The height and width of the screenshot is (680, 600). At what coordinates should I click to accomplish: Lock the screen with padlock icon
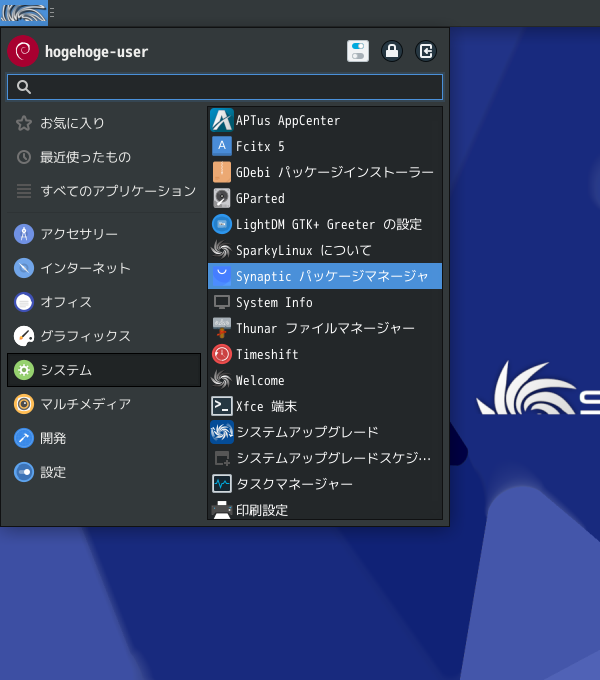click(x=392, y=51)
